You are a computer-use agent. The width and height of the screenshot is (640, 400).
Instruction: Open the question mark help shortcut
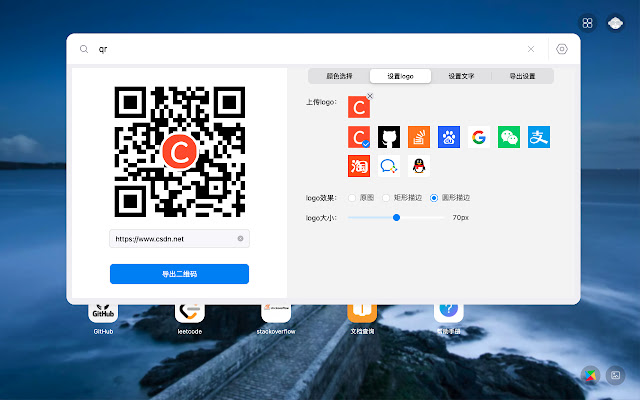point(449,319)
